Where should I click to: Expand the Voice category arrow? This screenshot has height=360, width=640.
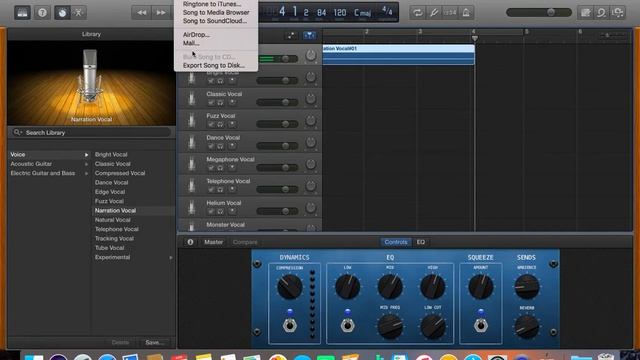(x=87, y=155)
